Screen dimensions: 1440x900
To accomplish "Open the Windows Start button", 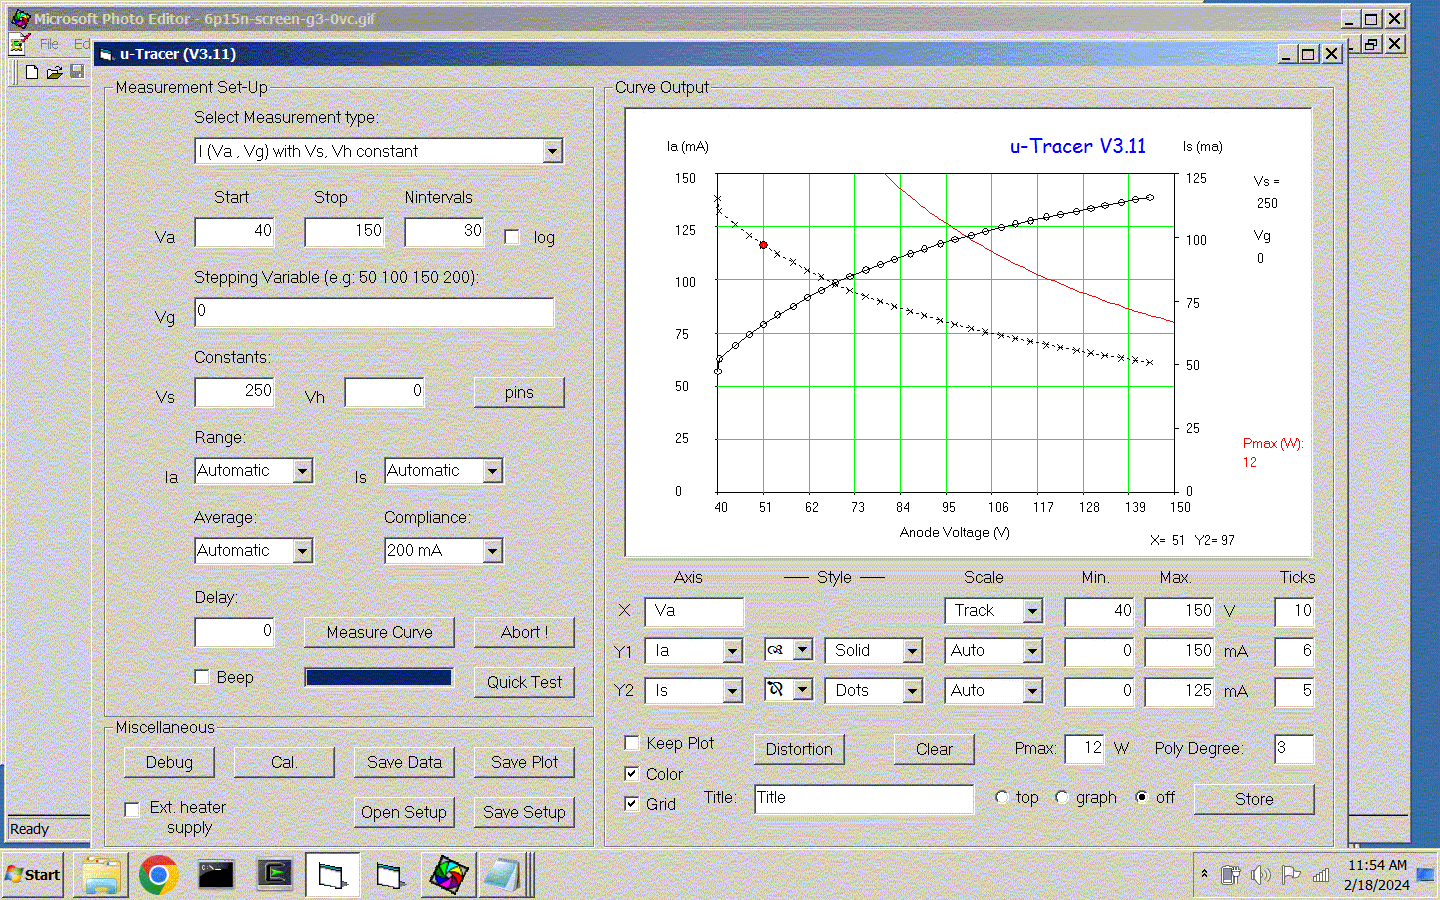I will tap(33, 875).
